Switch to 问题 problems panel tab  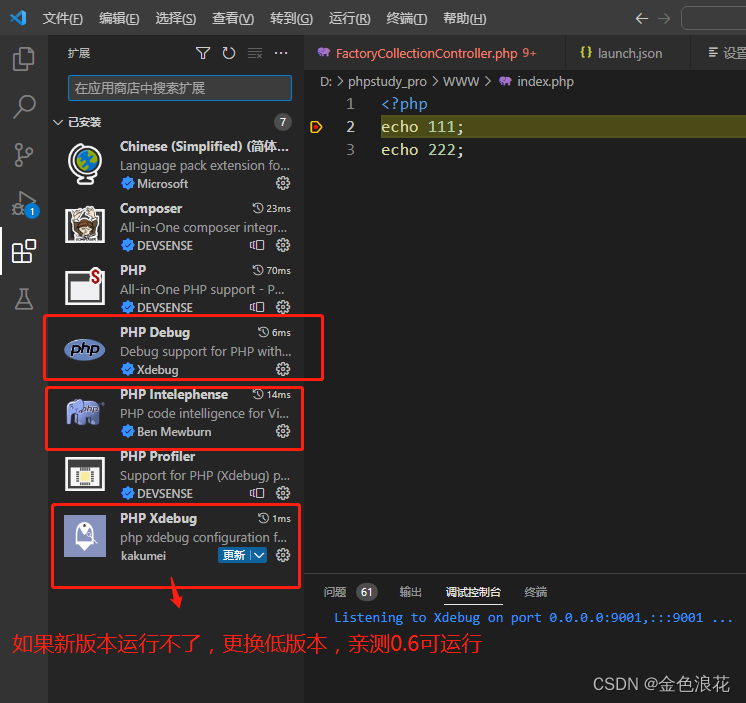point(334,592)
